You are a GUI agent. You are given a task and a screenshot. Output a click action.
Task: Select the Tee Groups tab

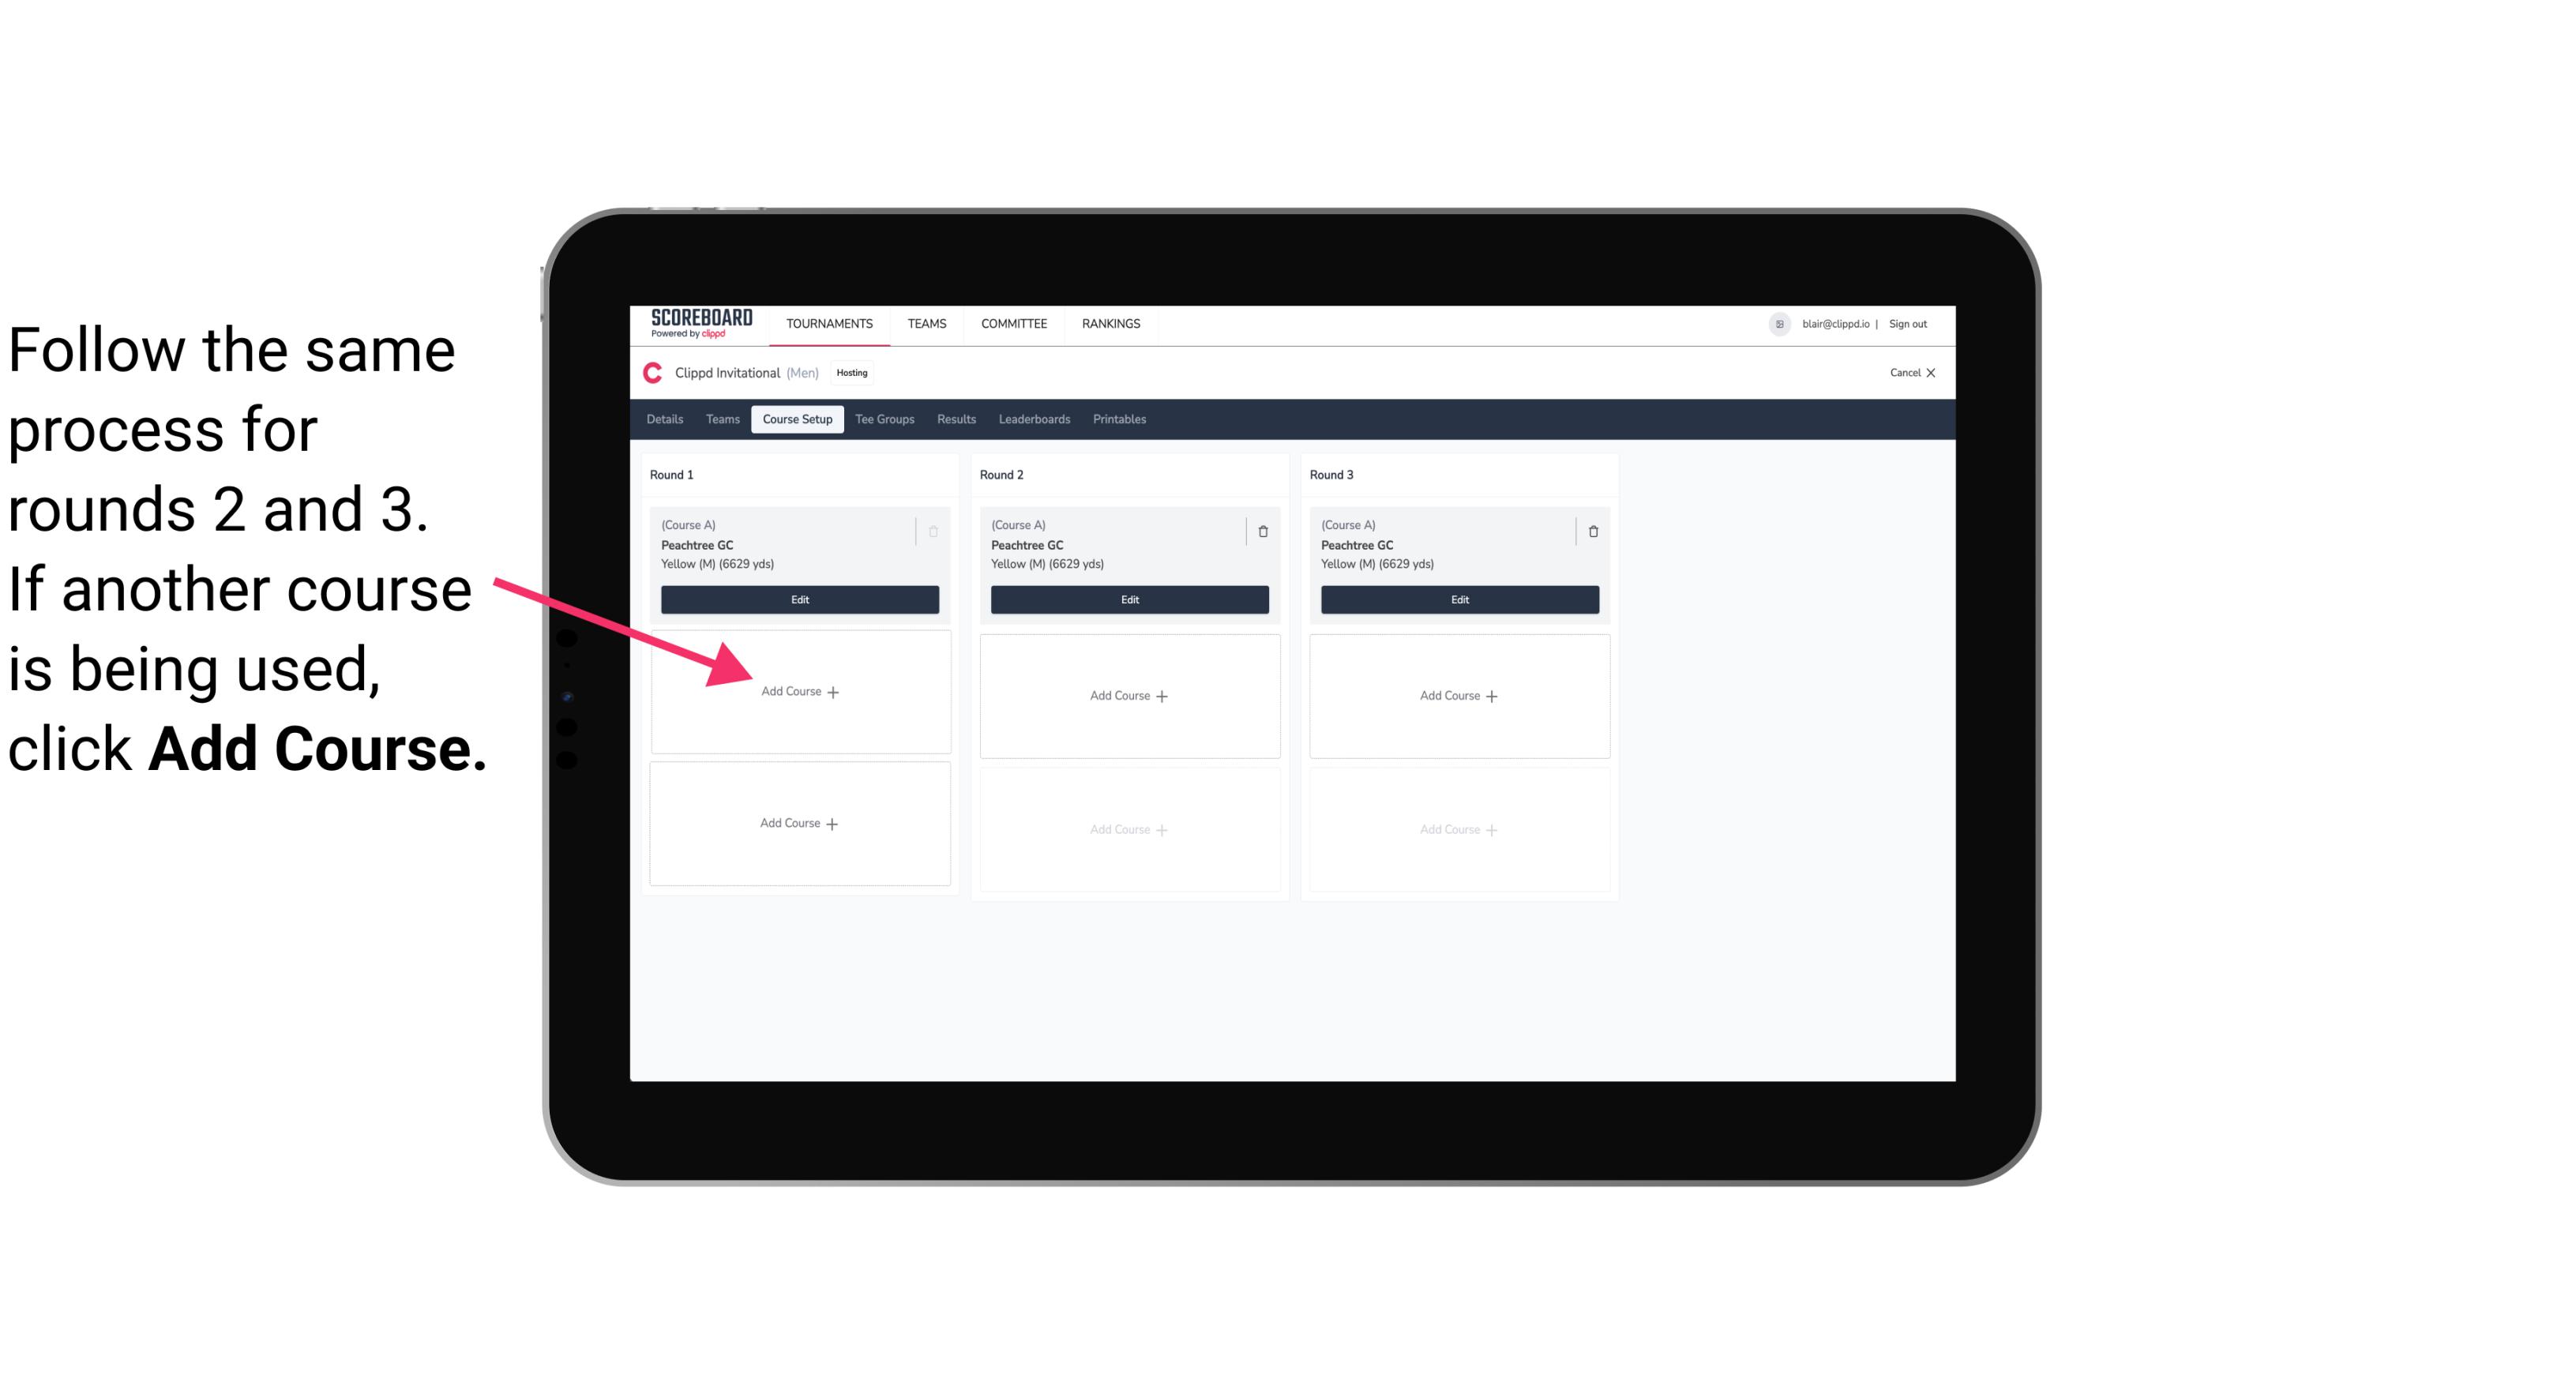pyautogui.click(x=884, y=419)
